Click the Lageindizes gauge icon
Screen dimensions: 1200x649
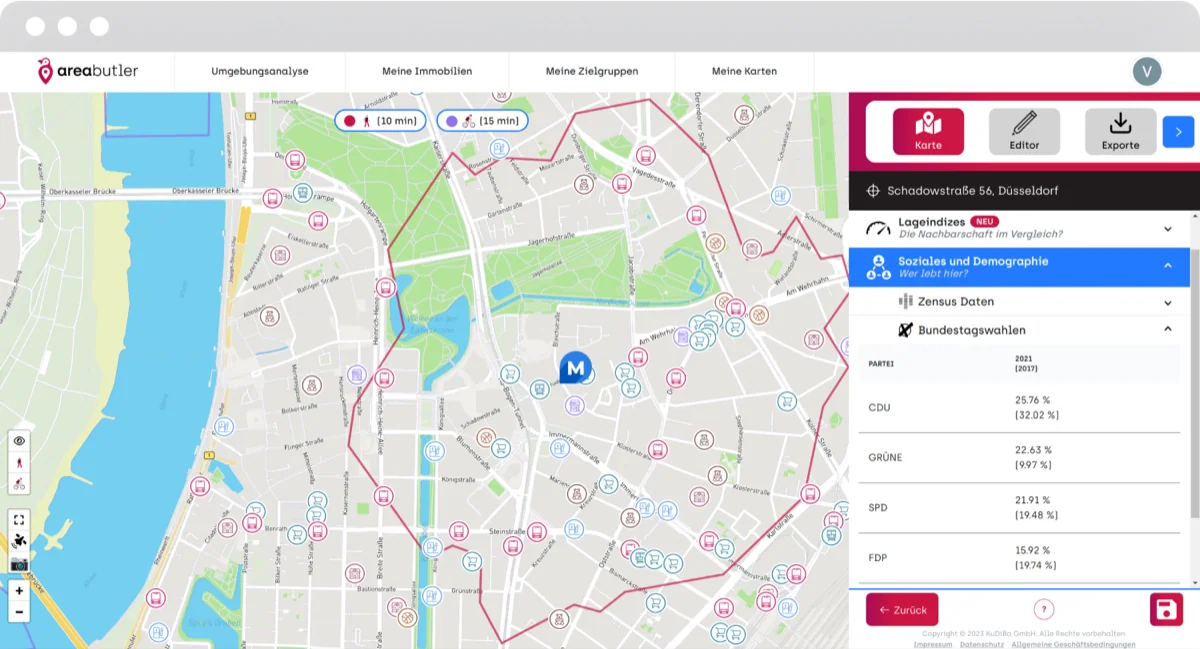(x=878, y=228)
